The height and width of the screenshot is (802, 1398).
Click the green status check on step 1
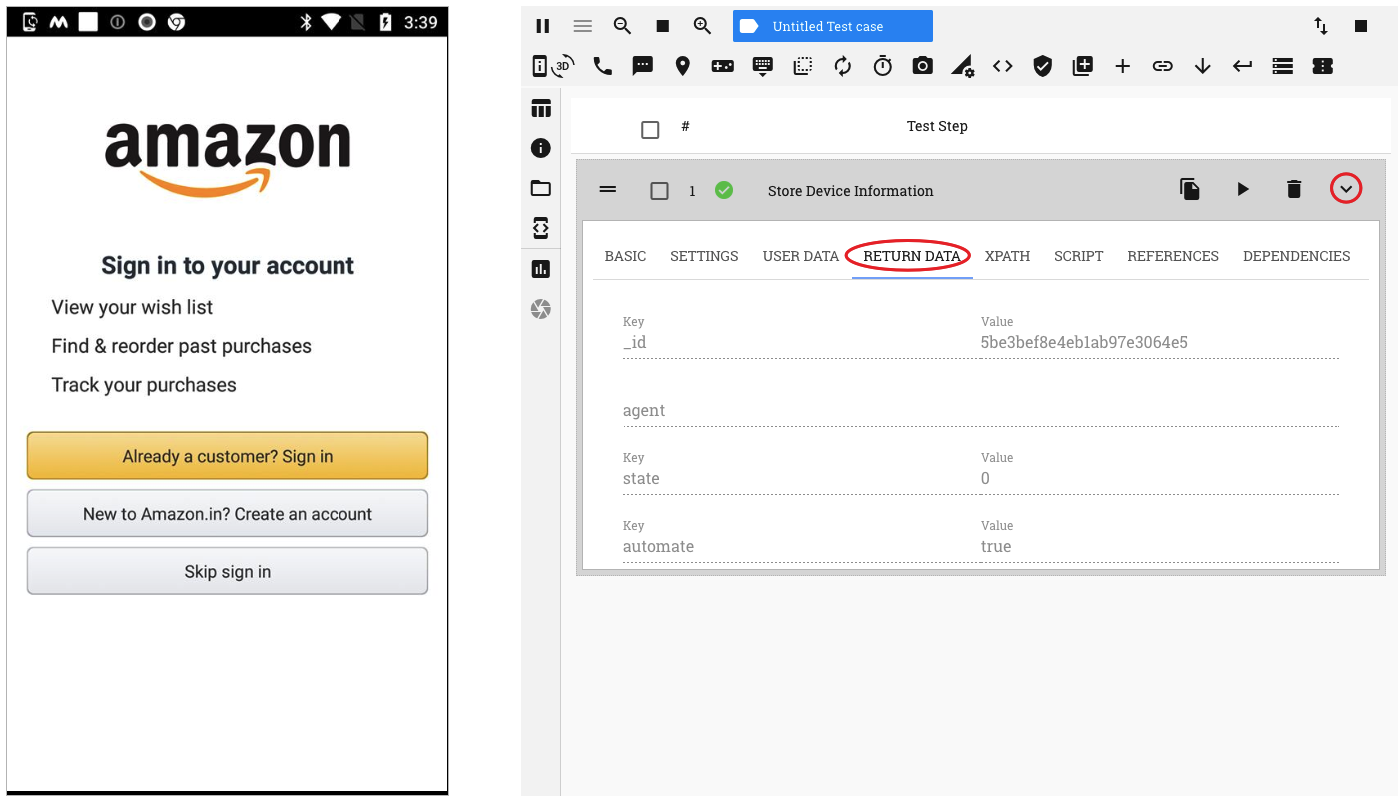click(x=724, y=190)
